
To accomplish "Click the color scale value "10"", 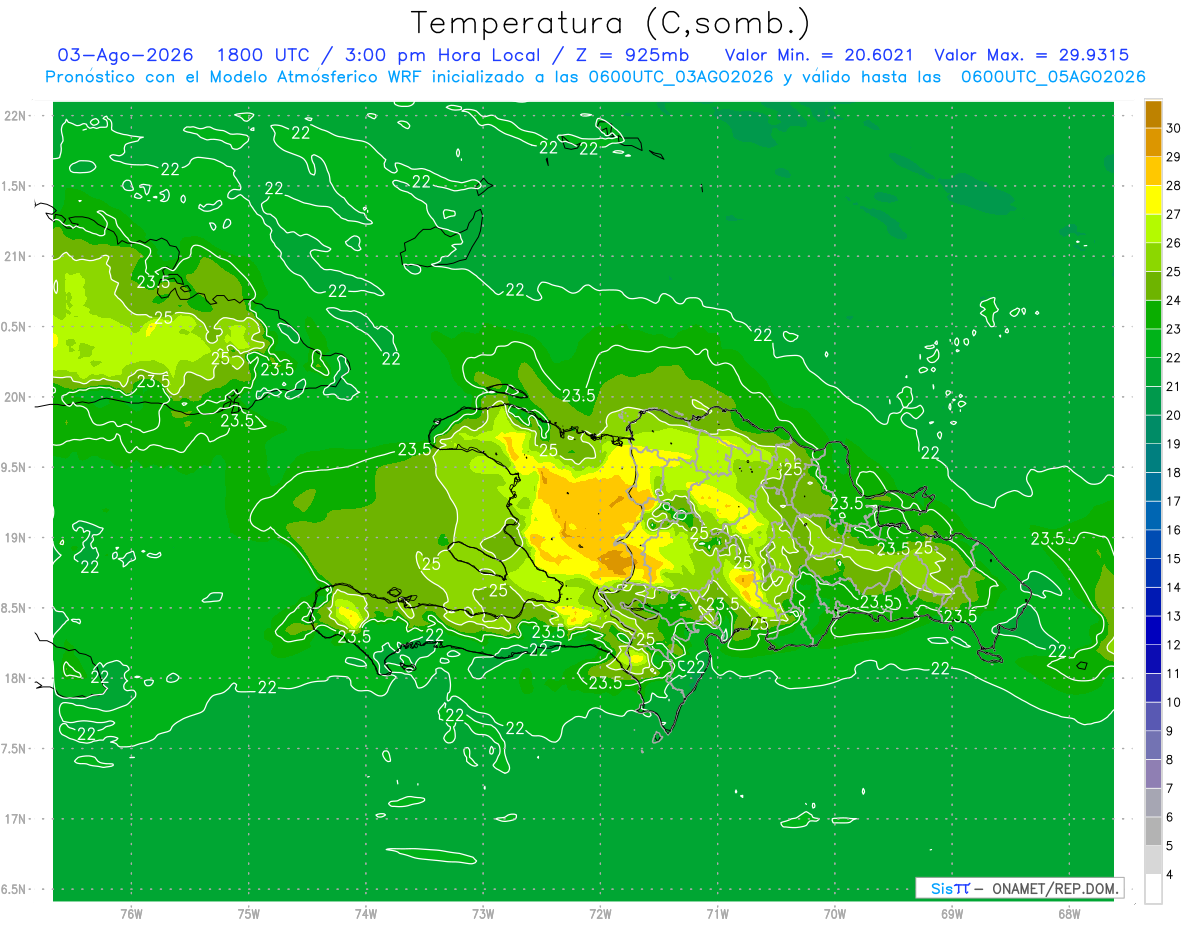I will tap(1174, 702).
